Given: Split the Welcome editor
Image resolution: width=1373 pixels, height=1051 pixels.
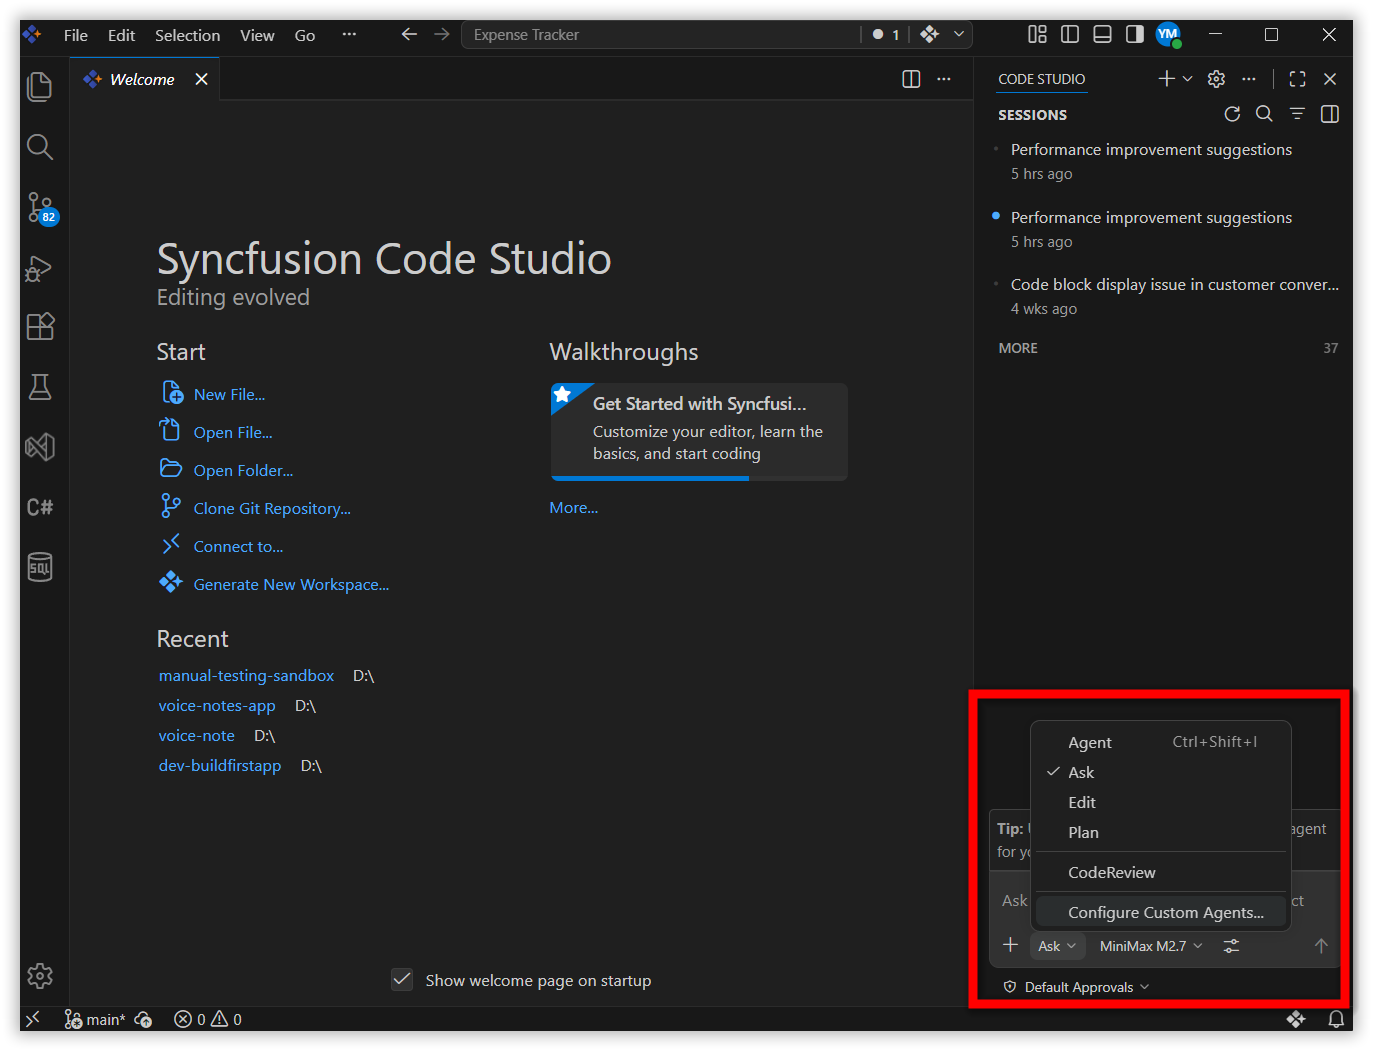Looking at the screenshot, I should [x=911, y=79].
